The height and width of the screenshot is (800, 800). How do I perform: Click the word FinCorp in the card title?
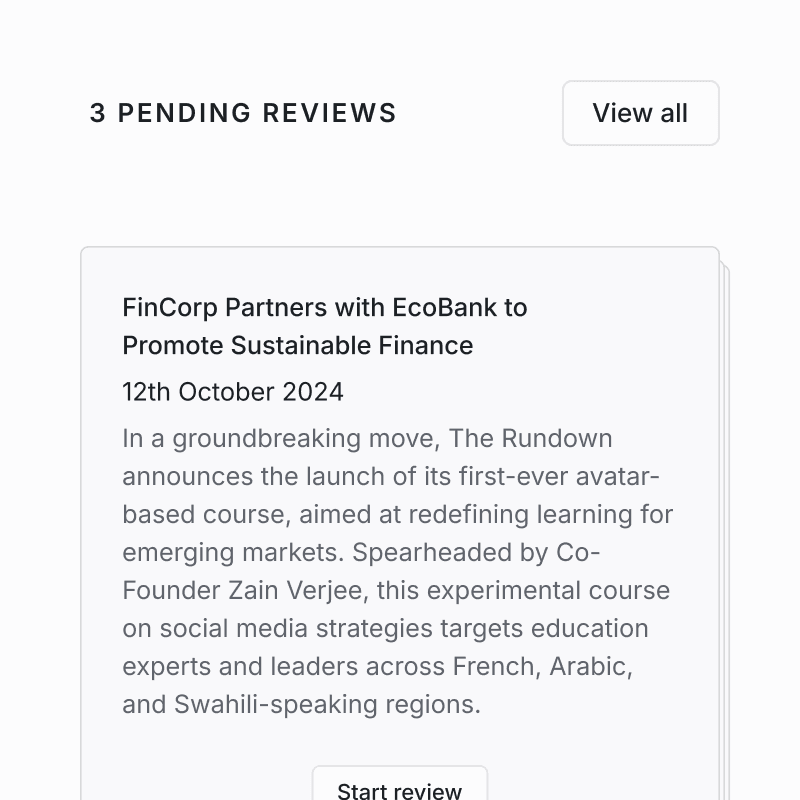(x=170, y=307)
